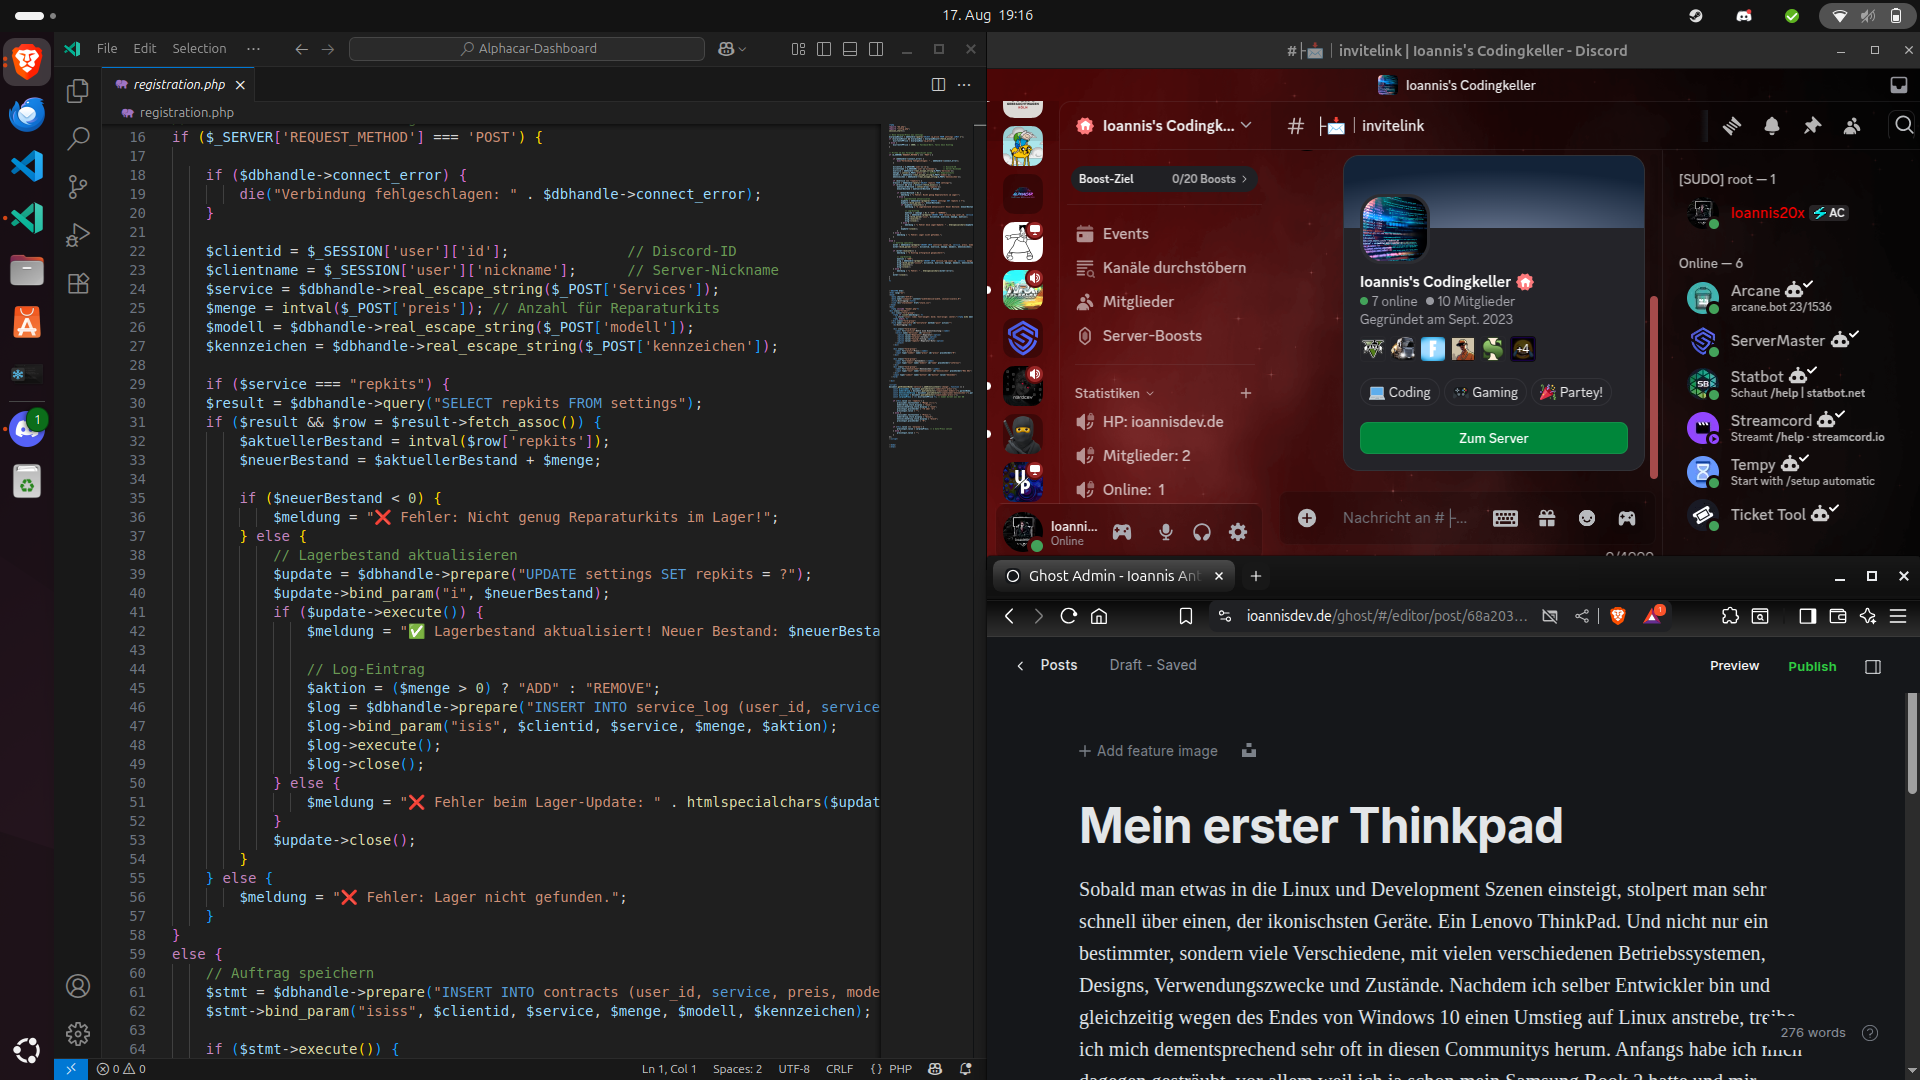Open Source Control view in VS Code
This screenshot has height=1080, width=1920.
[78, 187]
